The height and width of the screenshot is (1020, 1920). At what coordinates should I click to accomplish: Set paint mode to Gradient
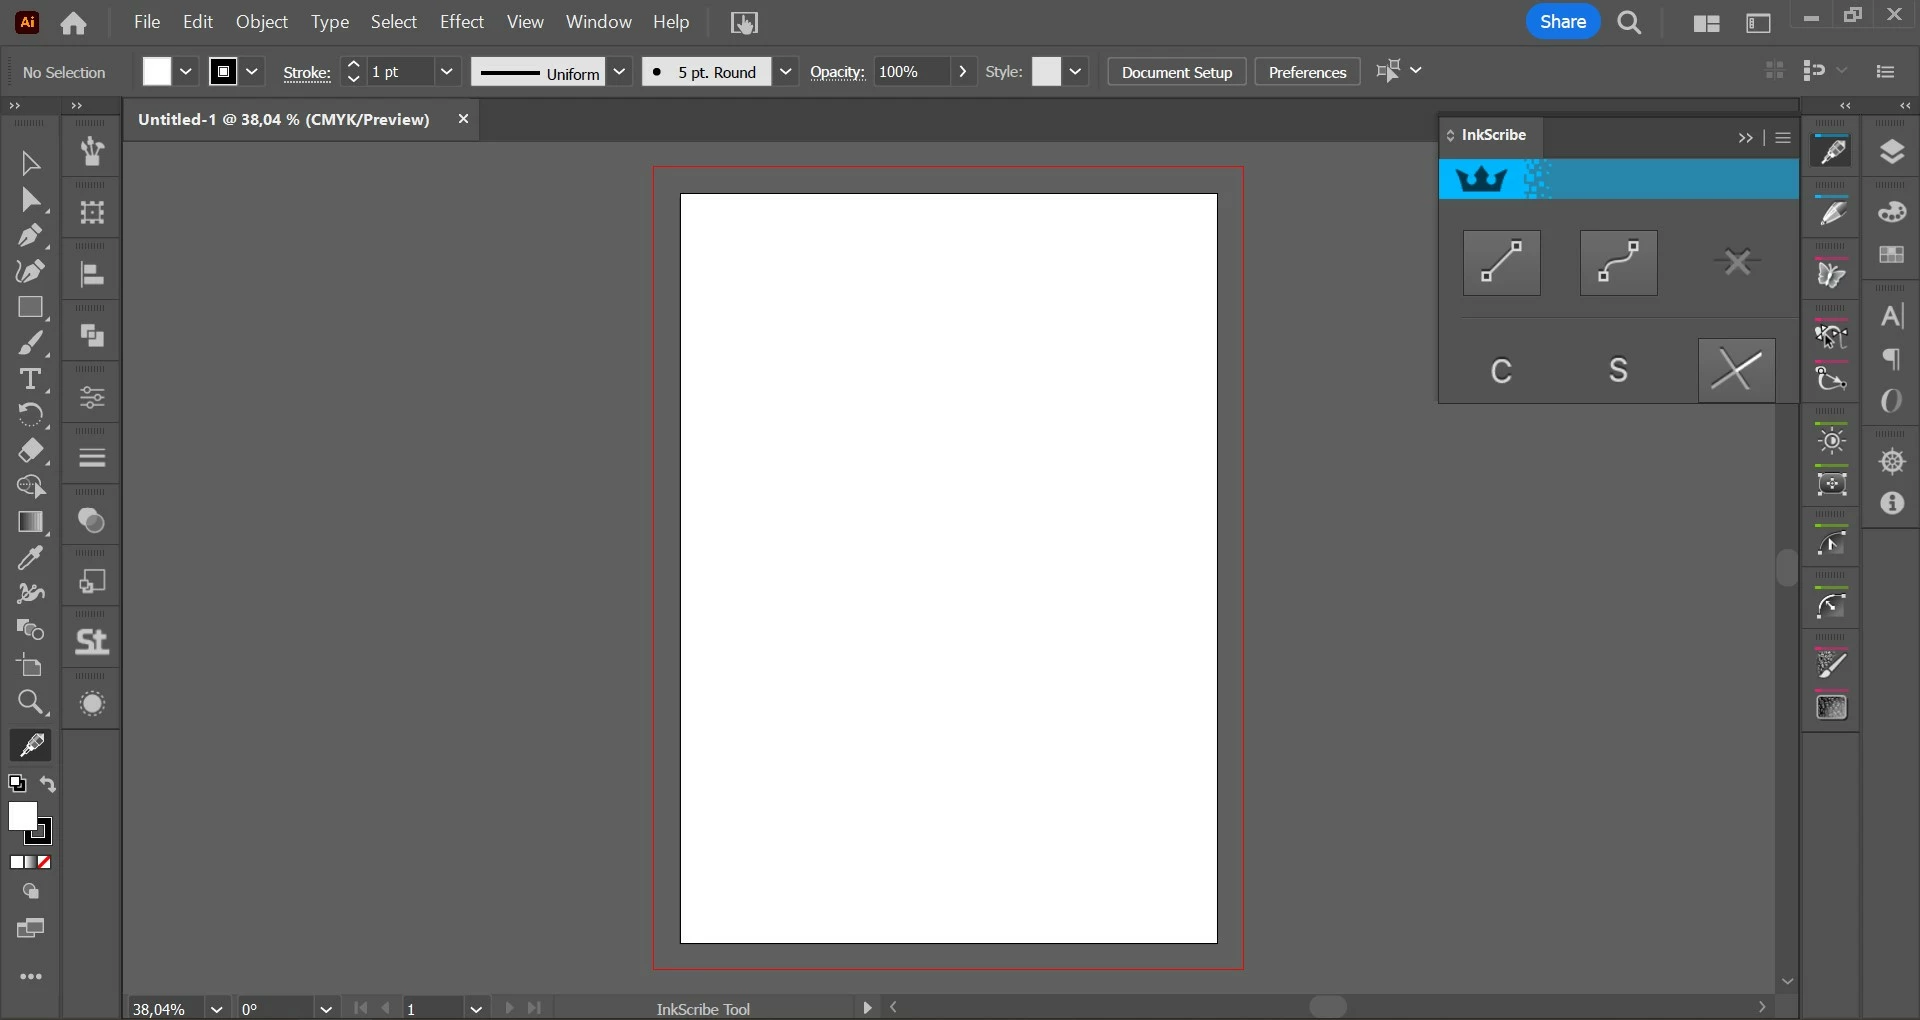coord(31,863)
